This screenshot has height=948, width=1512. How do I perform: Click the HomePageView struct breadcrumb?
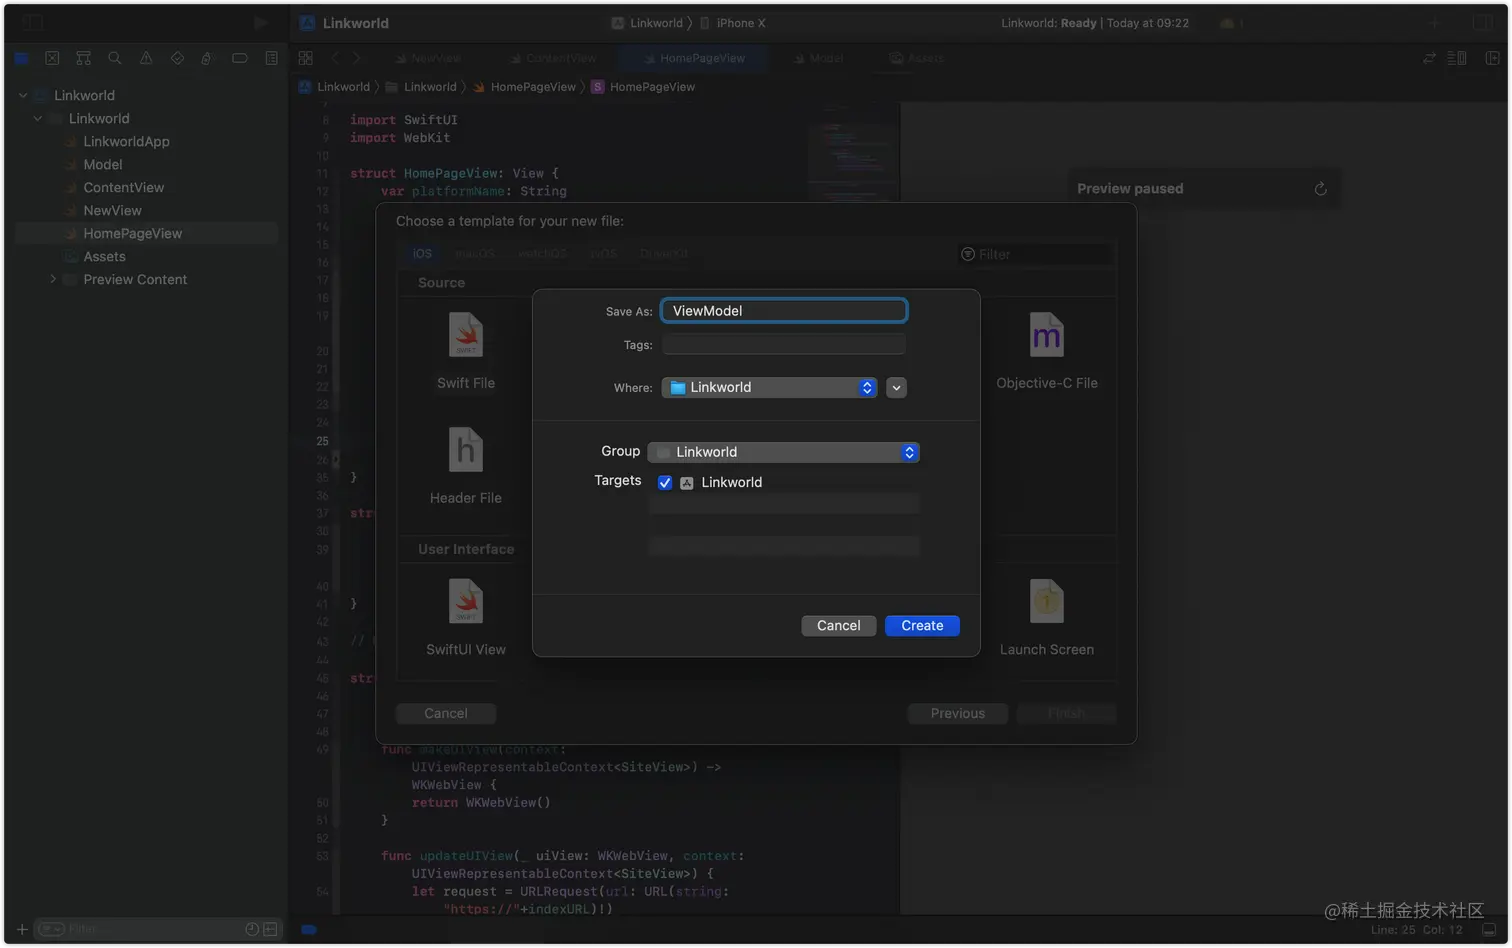(643, 87)
